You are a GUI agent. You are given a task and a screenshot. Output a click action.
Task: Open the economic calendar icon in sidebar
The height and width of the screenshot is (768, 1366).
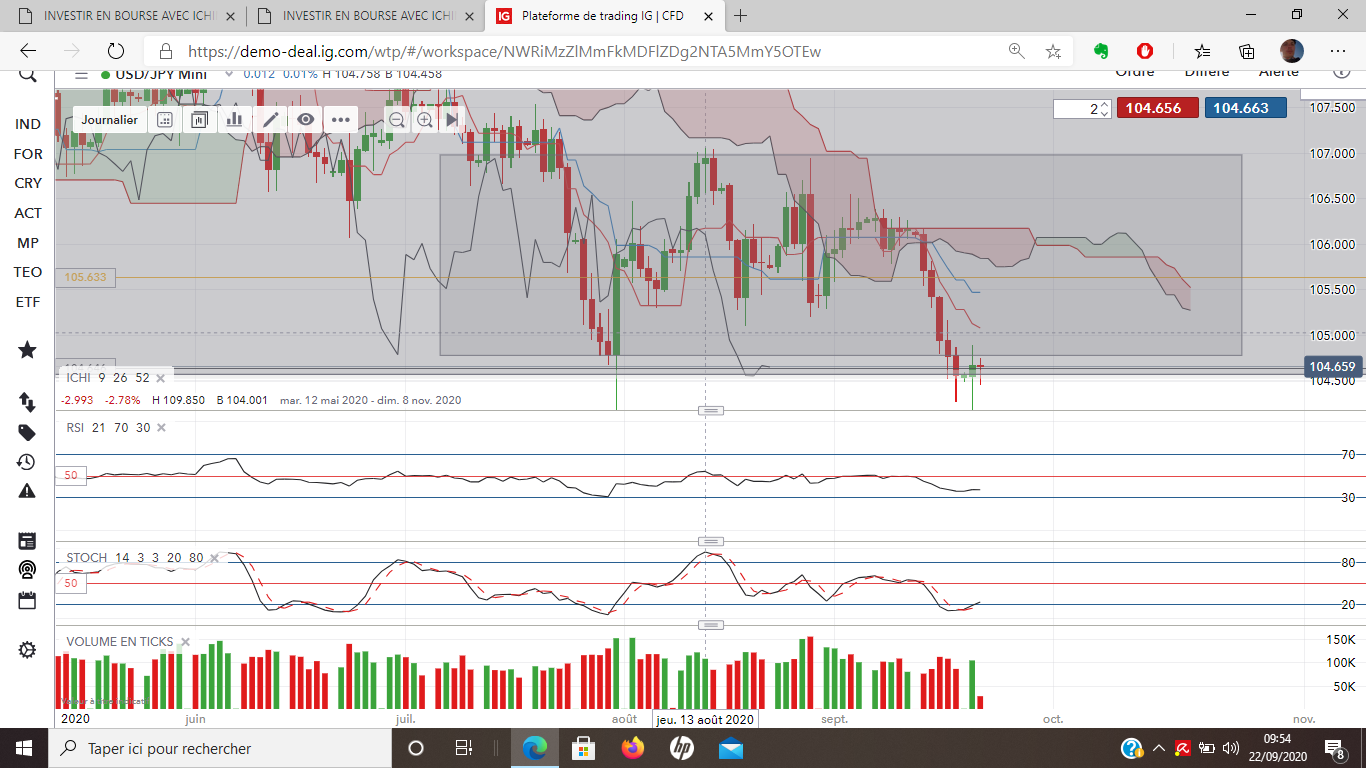[27, 600]
